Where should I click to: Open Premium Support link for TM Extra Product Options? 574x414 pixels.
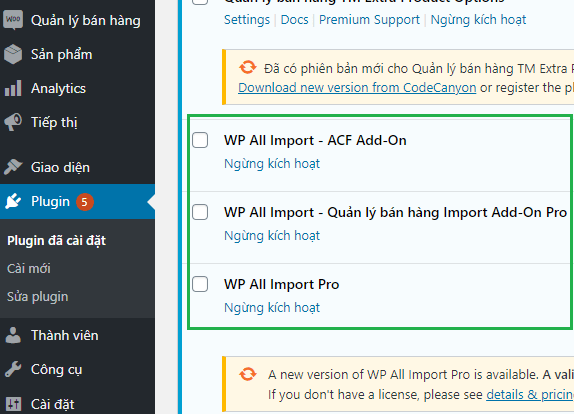pyautogui.click(x=369, y=20)
